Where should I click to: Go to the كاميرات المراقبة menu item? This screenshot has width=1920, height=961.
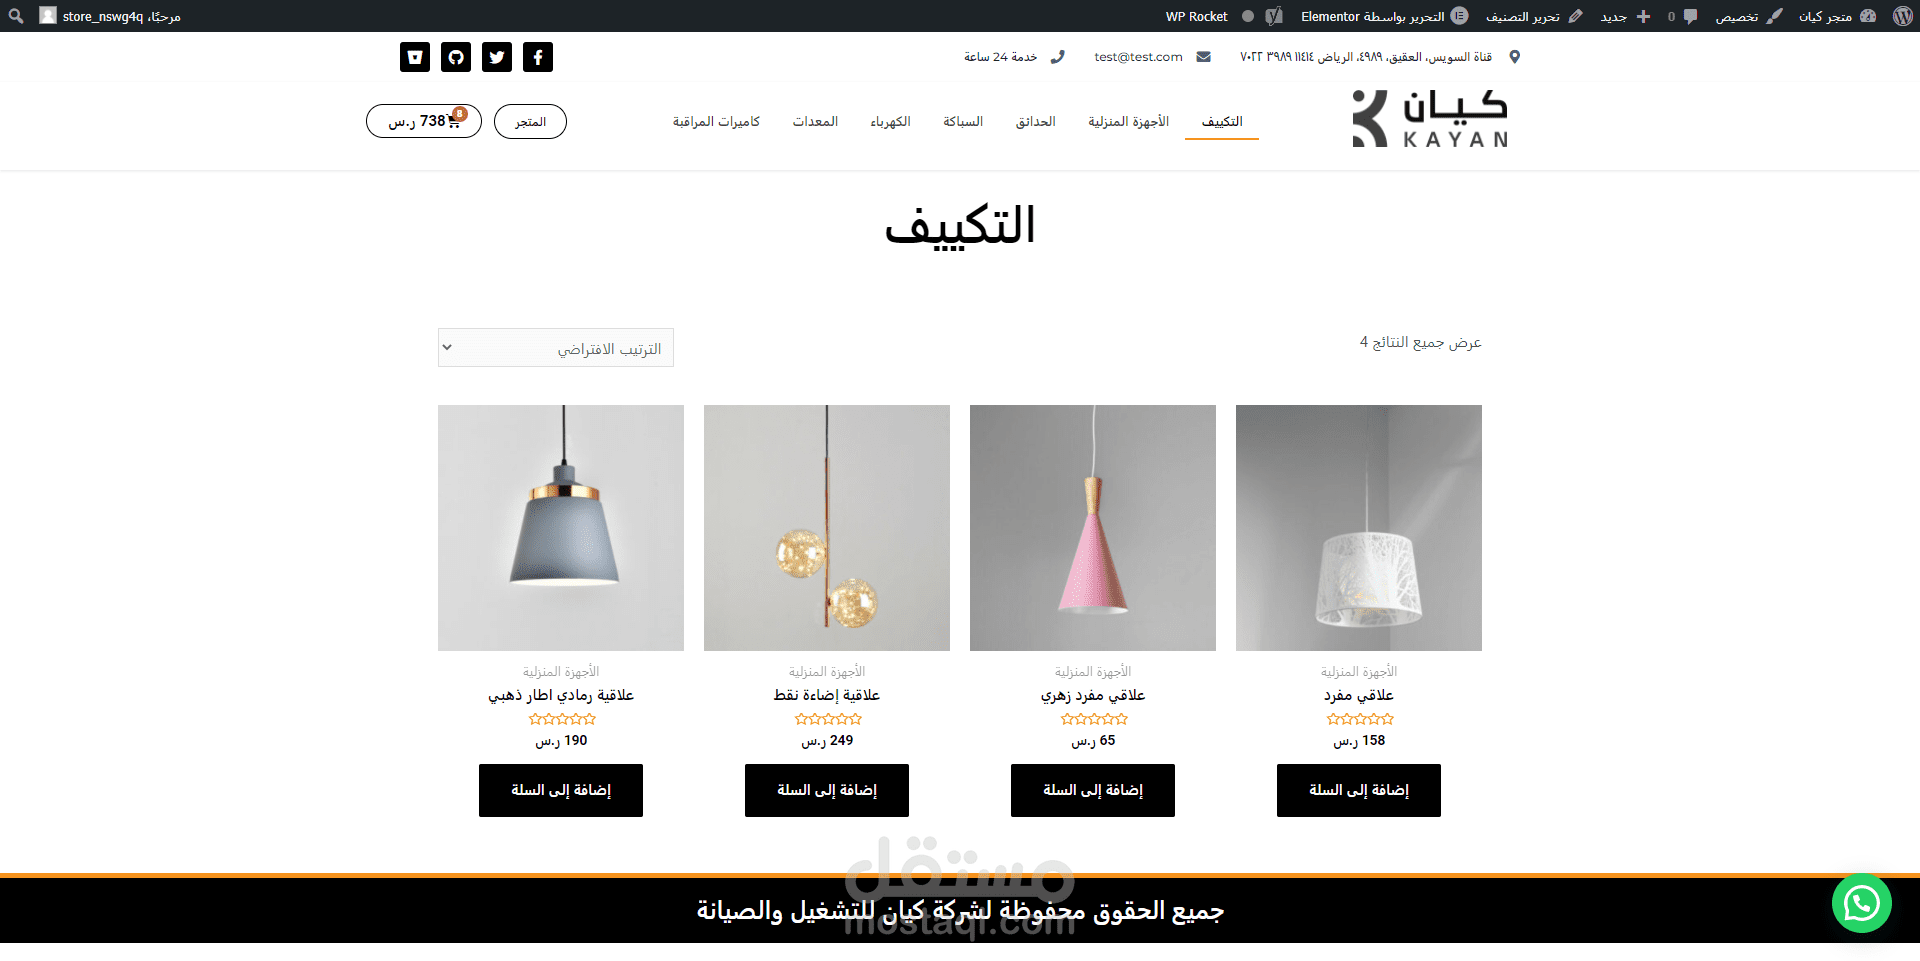[716, 121]
